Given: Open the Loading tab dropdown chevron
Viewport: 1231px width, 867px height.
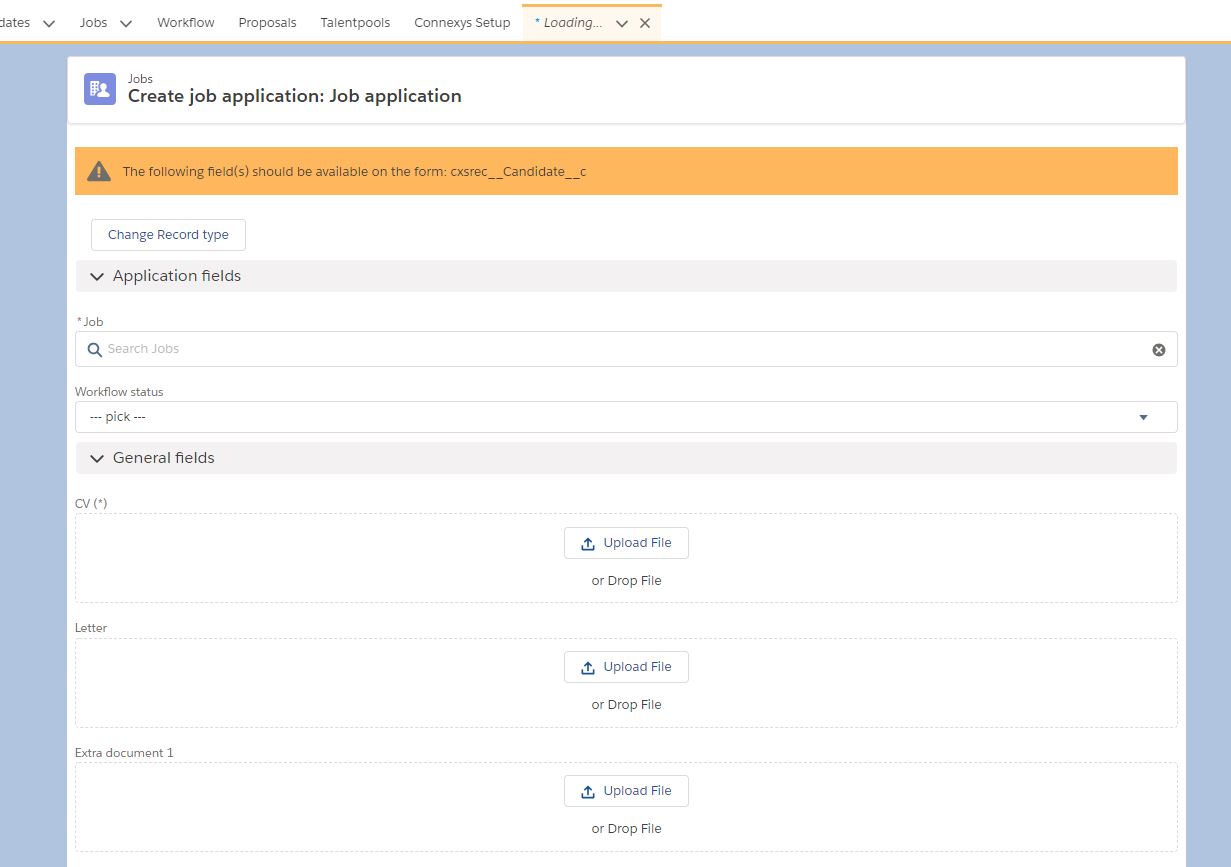Looking at the screenshot, I should pos(622,23).
